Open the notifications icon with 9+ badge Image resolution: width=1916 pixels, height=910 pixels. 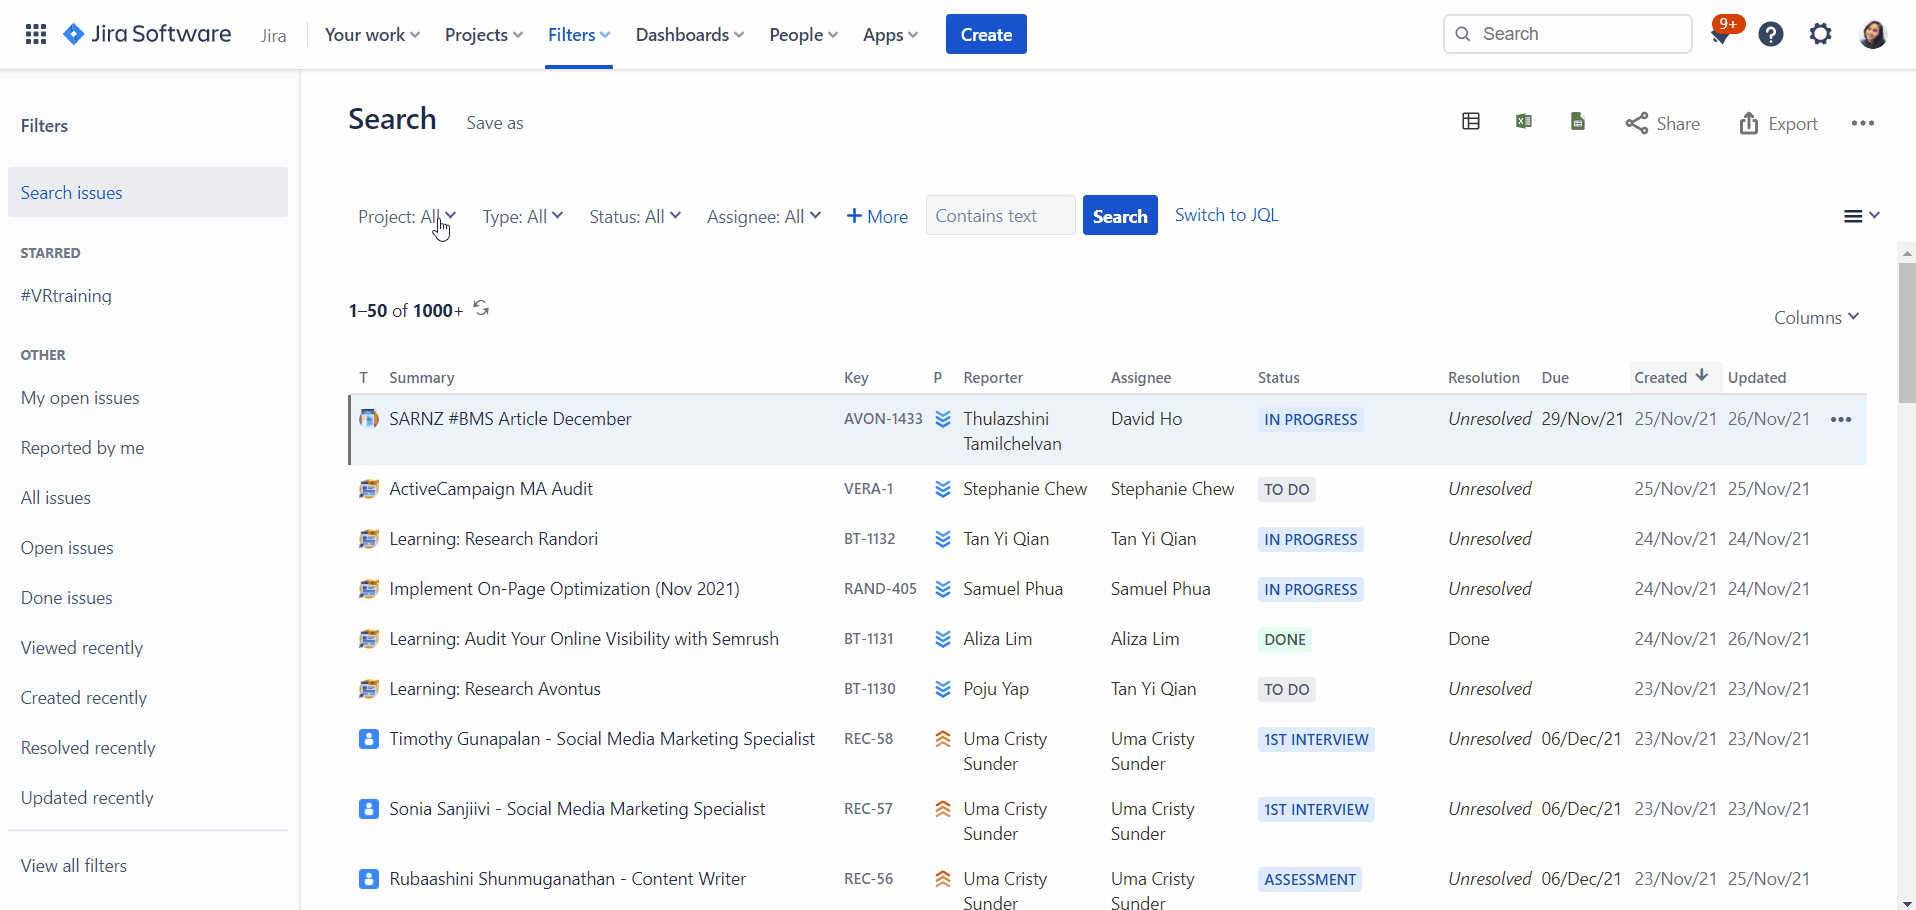[x=1721, y=34]
